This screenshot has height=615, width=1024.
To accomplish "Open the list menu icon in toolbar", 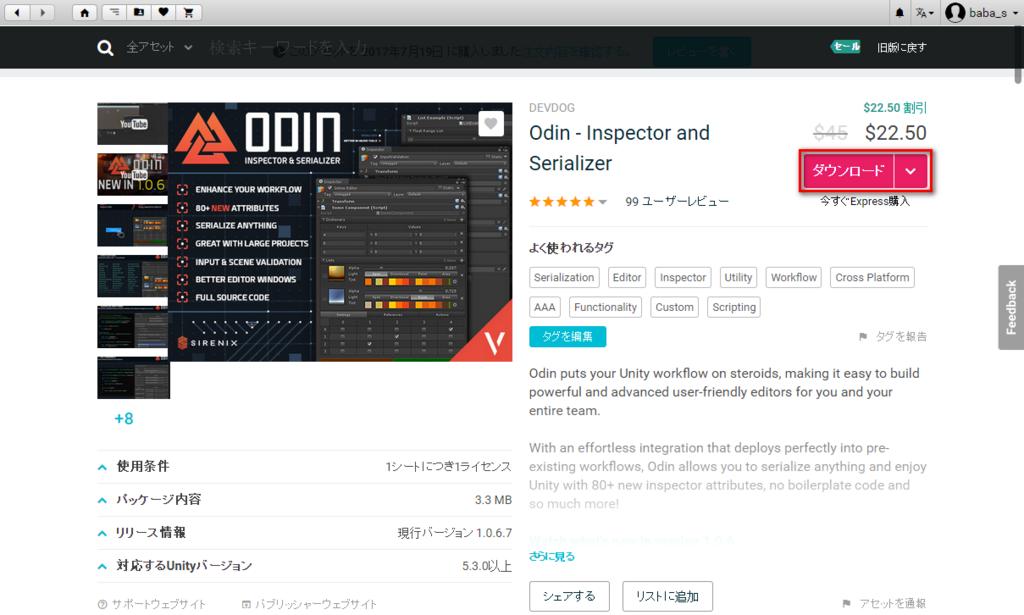I will (x=114, y=12).
